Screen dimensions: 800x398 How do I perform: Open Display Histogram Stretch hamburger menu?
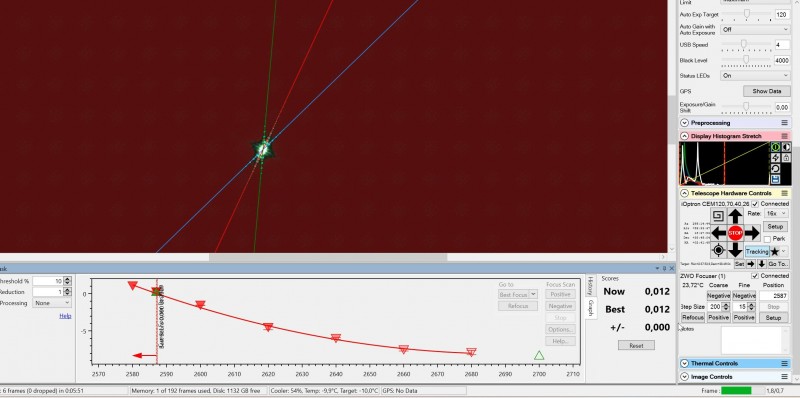[784, 136]
